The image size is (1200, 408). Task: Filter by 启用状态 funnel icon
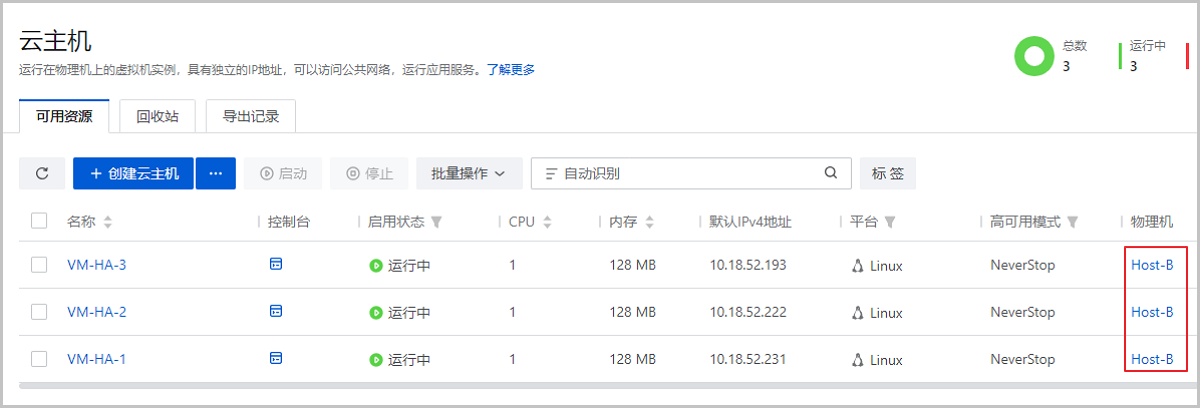tap(436, 221)
